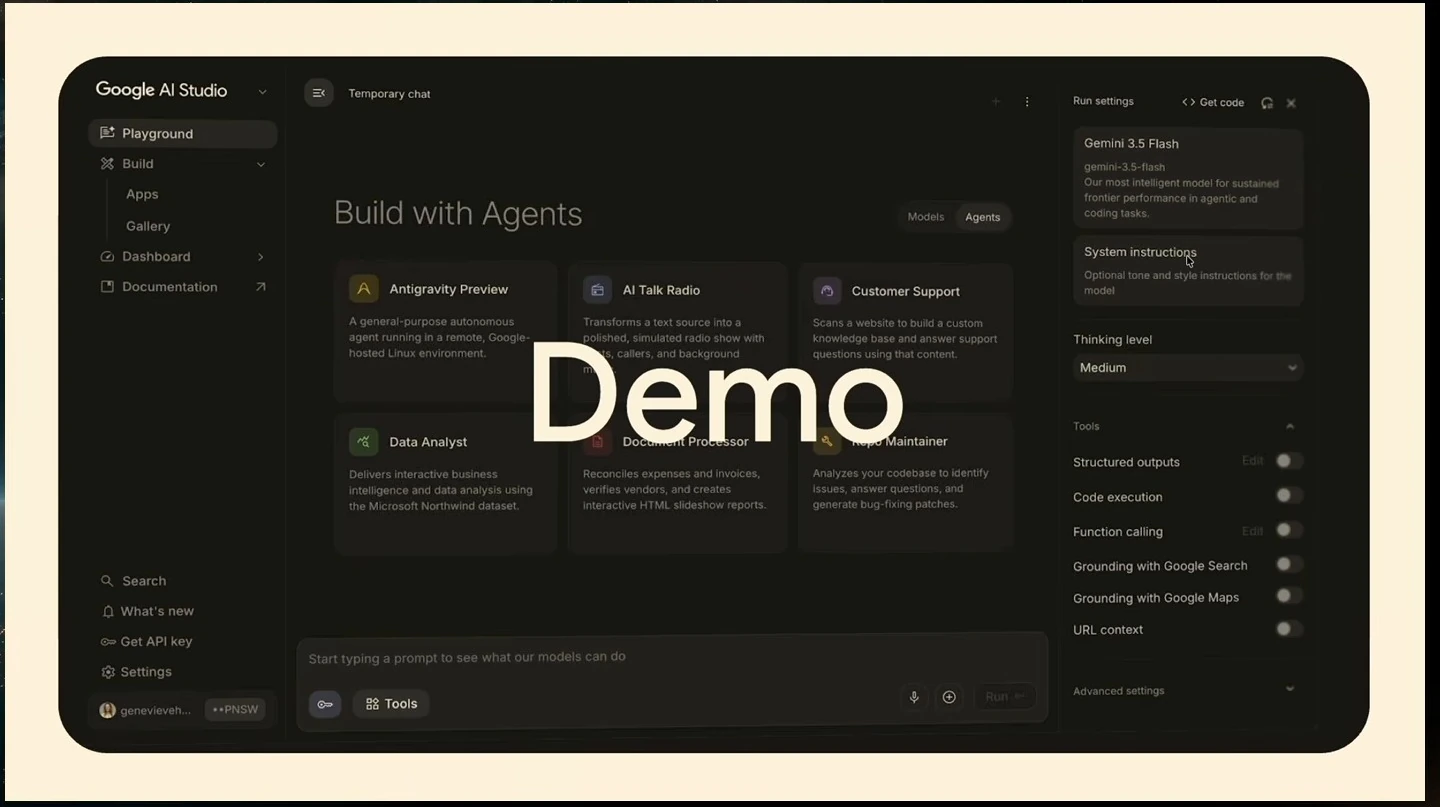Open the Google AI Studio header dropdown
This screenshot has height=807, width=1440.
click(x=262, y=91)
